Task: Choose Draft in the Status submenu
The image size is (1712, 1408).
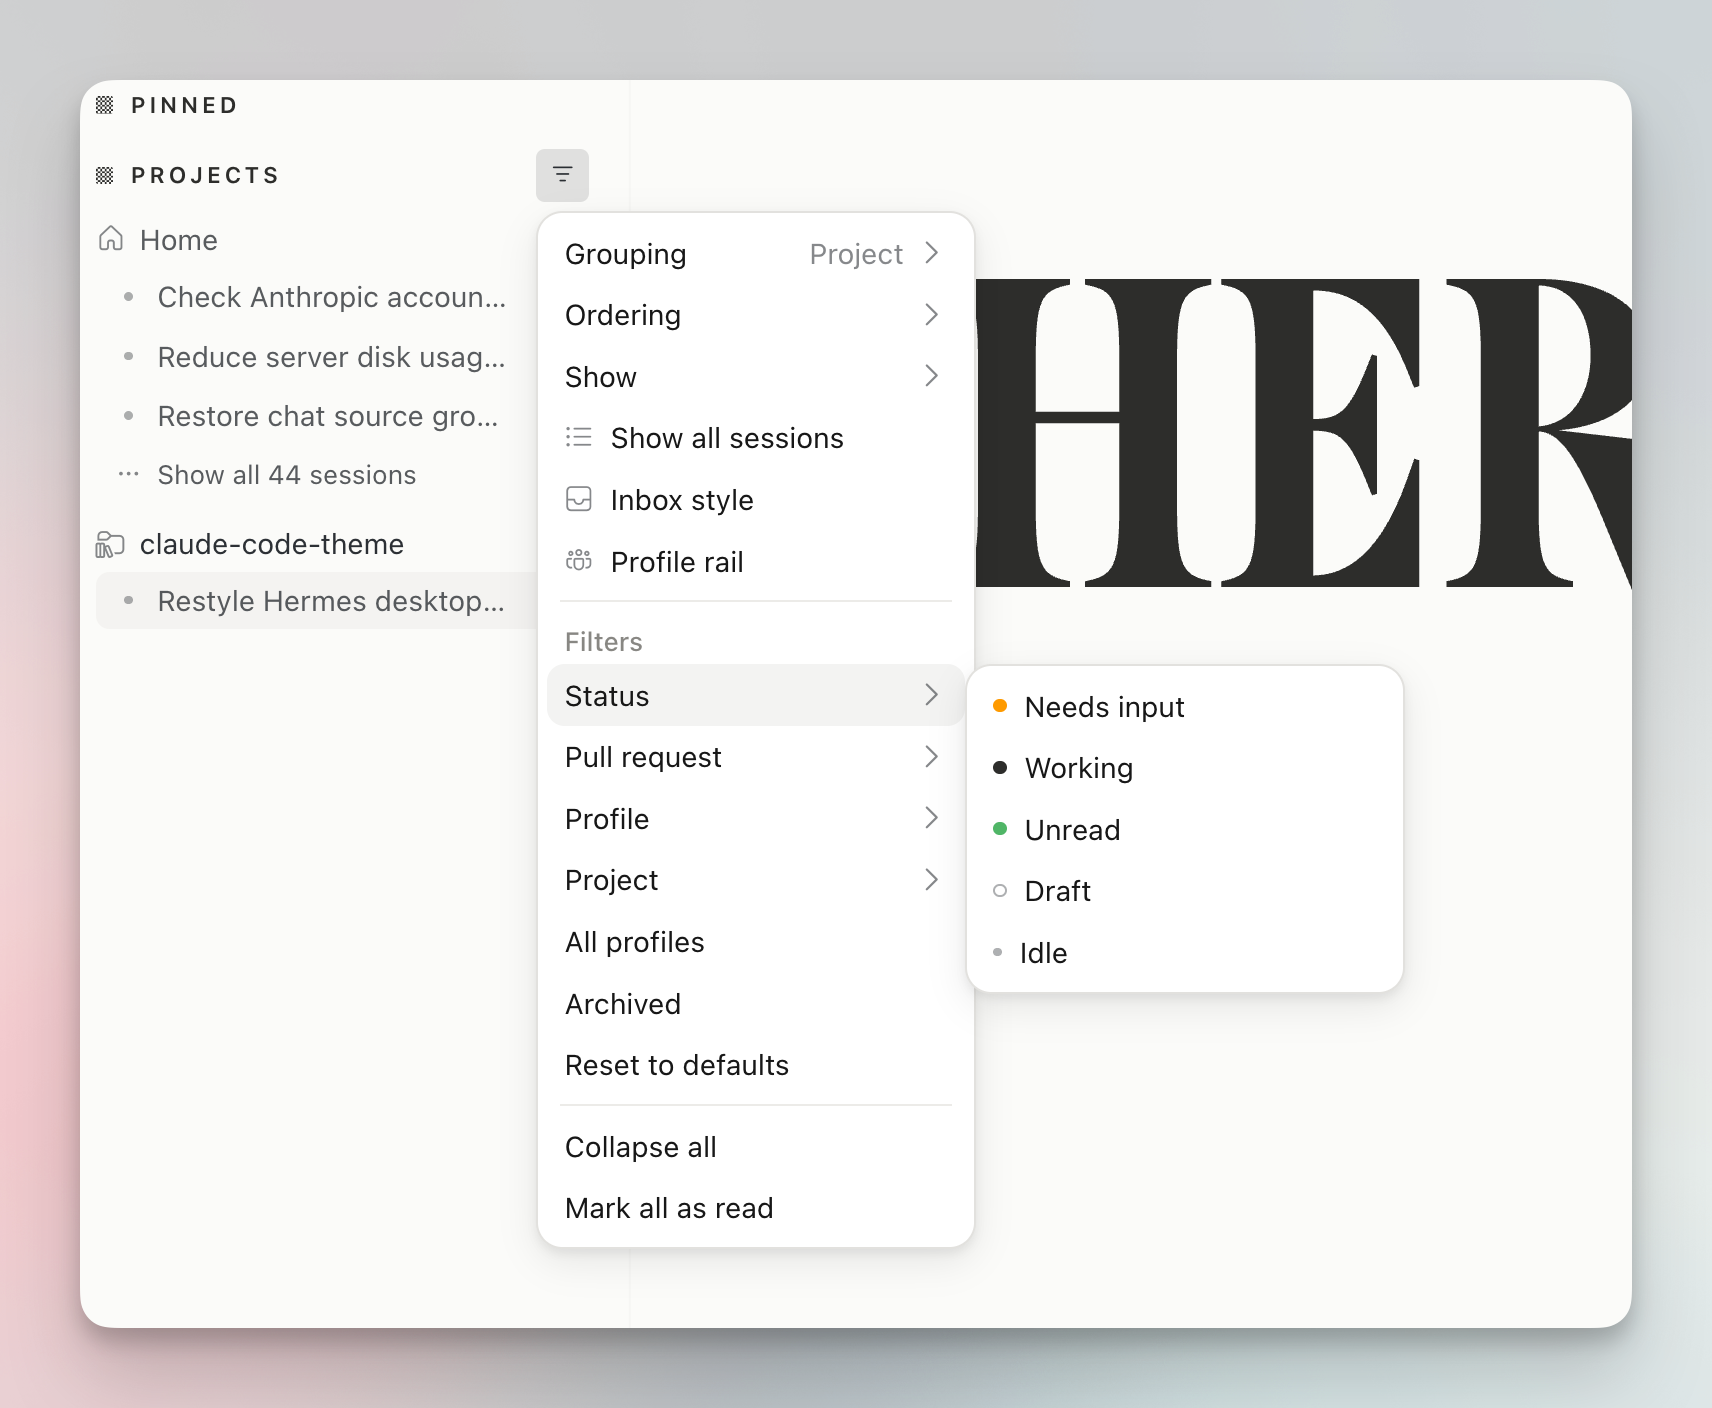Action: click(1185, 891)
